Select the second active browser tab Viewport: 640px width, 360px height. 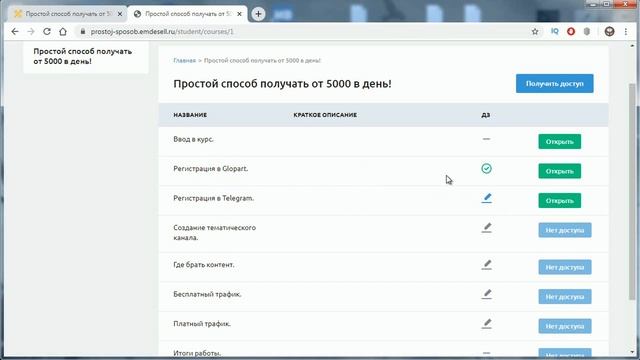click(187, 14)
